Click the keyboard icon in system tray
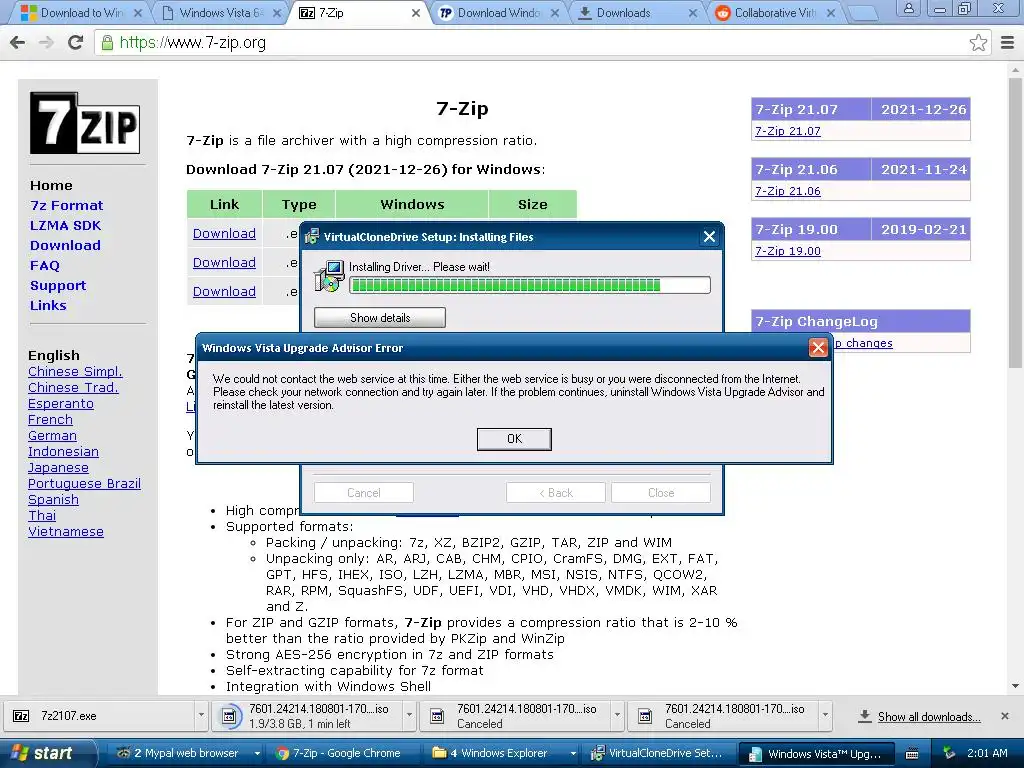Screen dimensions: 1024x768 912,754
